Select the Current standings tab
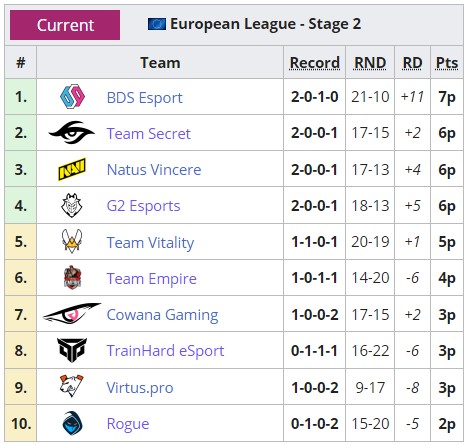 (x=65, y=25)
